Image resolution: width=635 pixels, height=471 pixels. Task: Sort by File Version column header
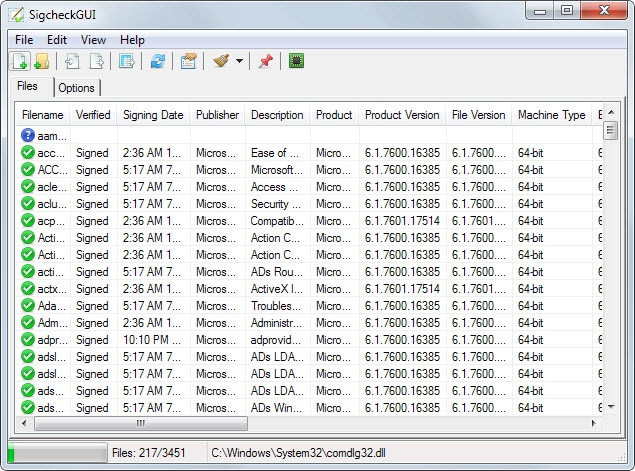pyautogui.click(x=479, y=115)
